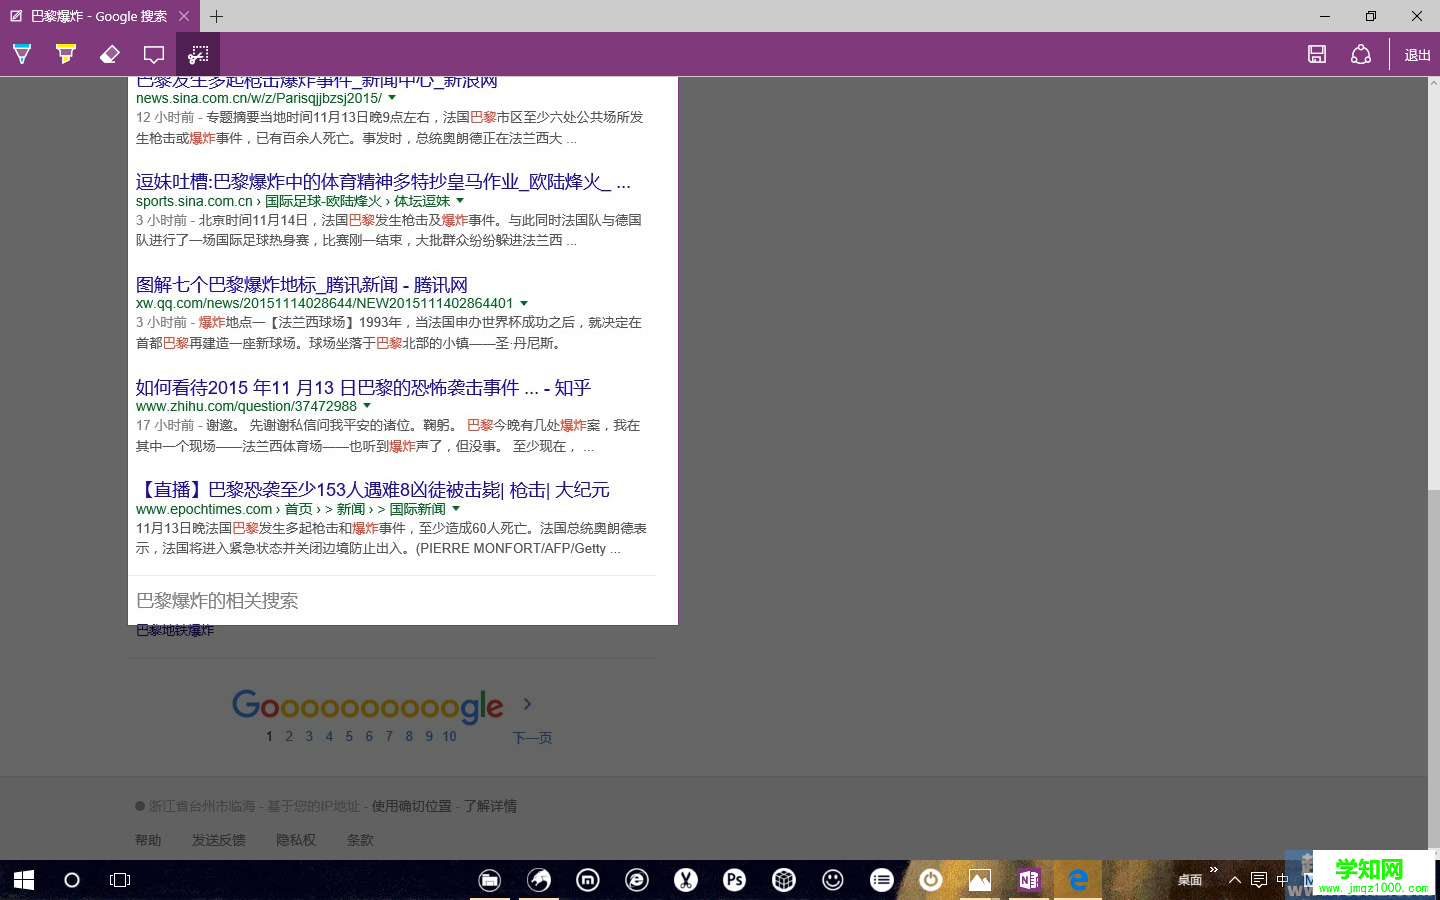Go to results page 4
Screen dimensions: 1440x900
(329, 736)
